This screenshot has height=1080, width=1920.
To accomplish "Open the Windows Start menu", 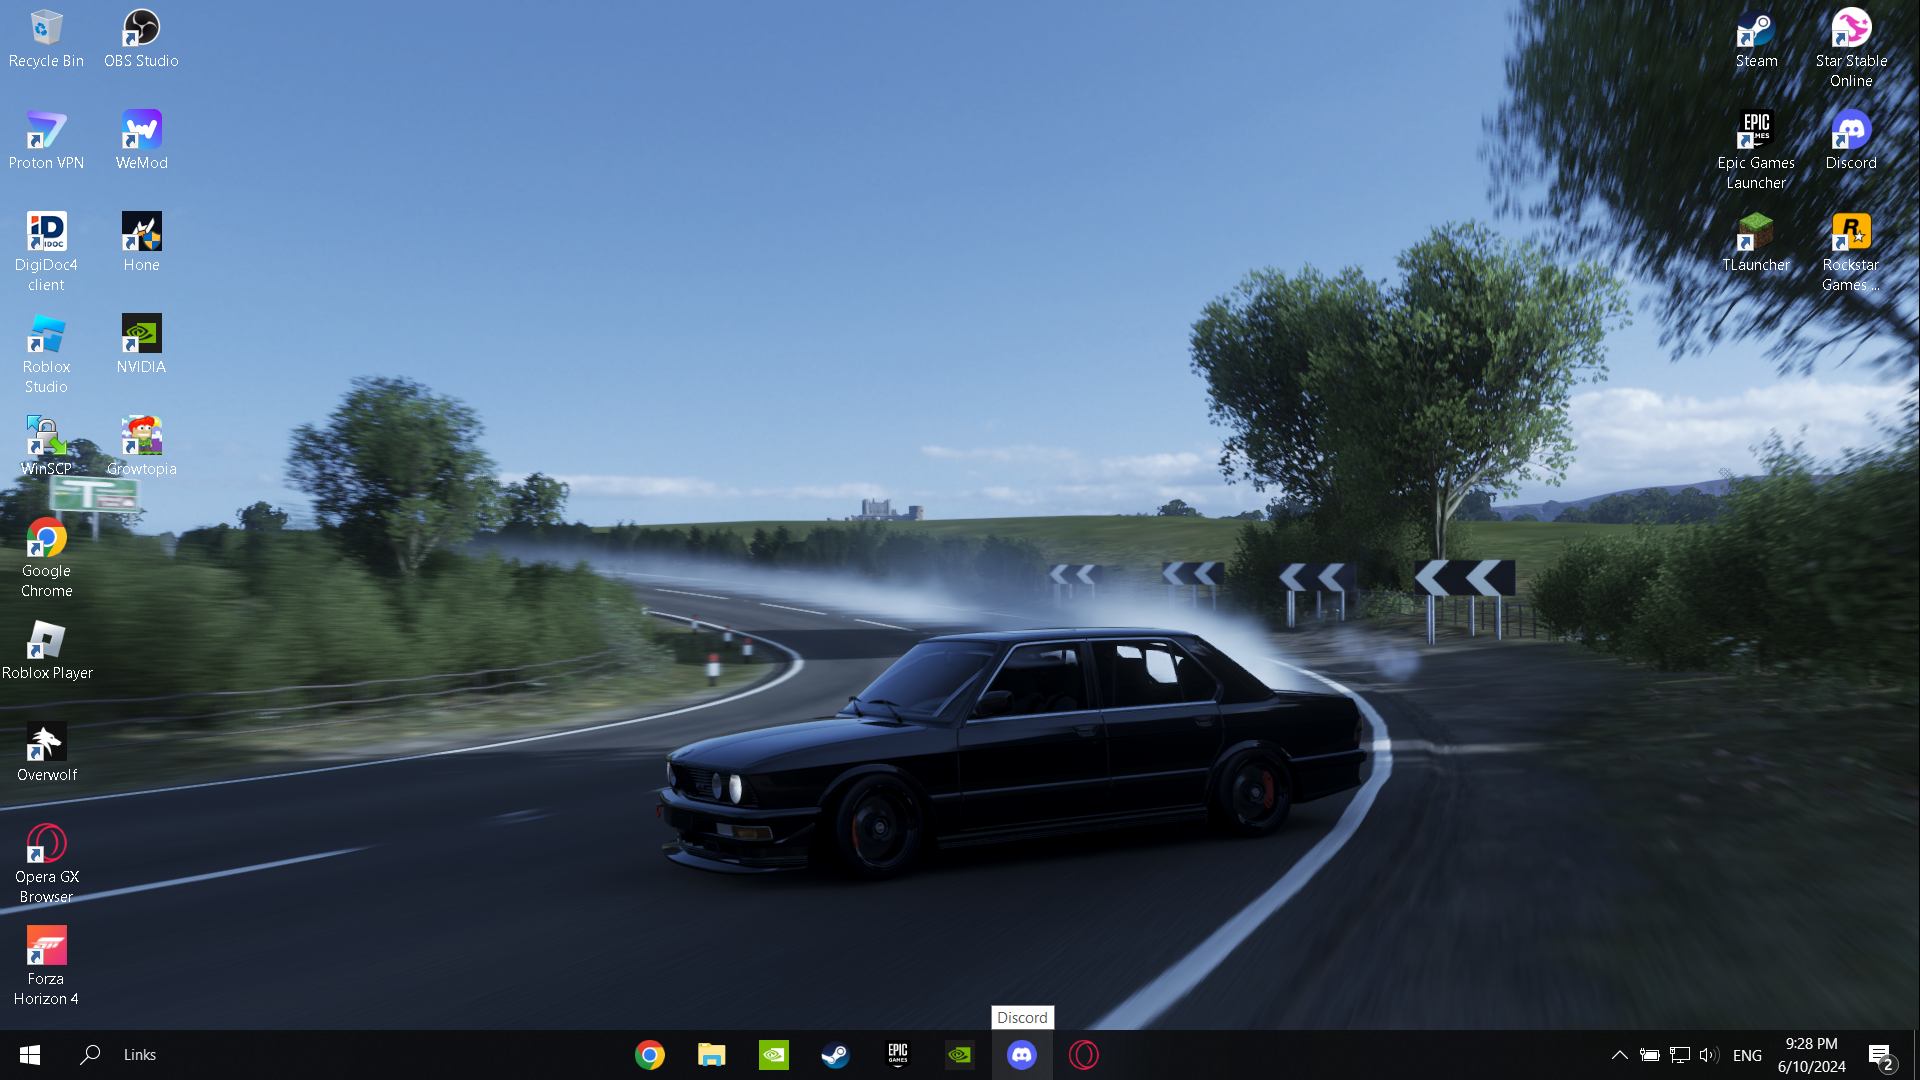I will tap(30, 1055).
